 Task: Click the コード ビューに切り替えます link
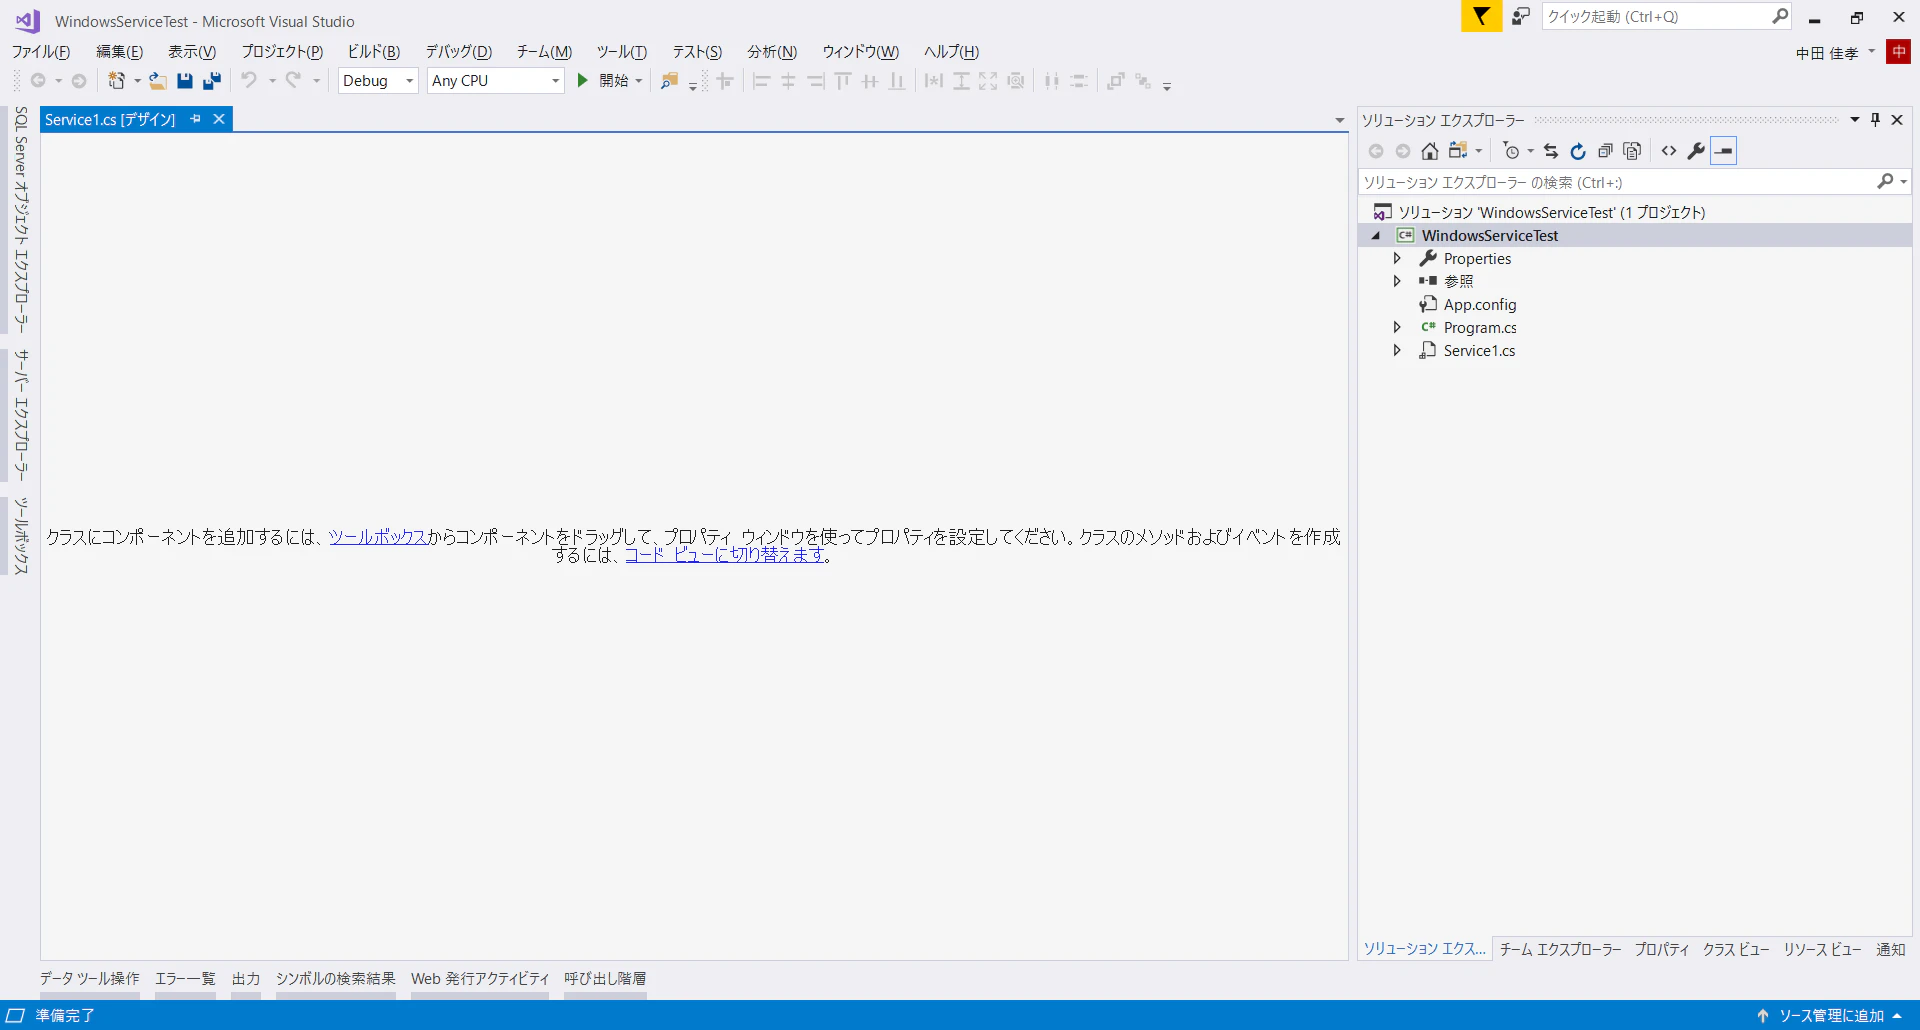(x=725, y=555)
